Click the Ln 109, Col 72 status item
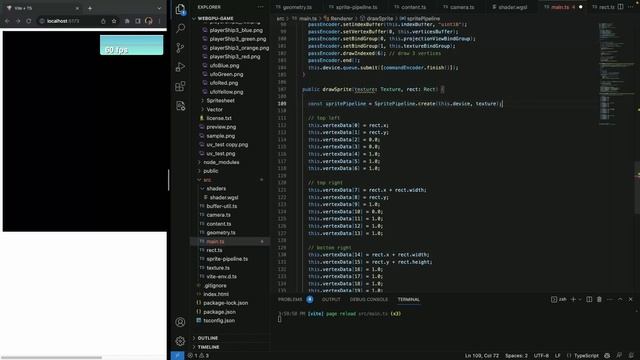 (x=482, y=356)
